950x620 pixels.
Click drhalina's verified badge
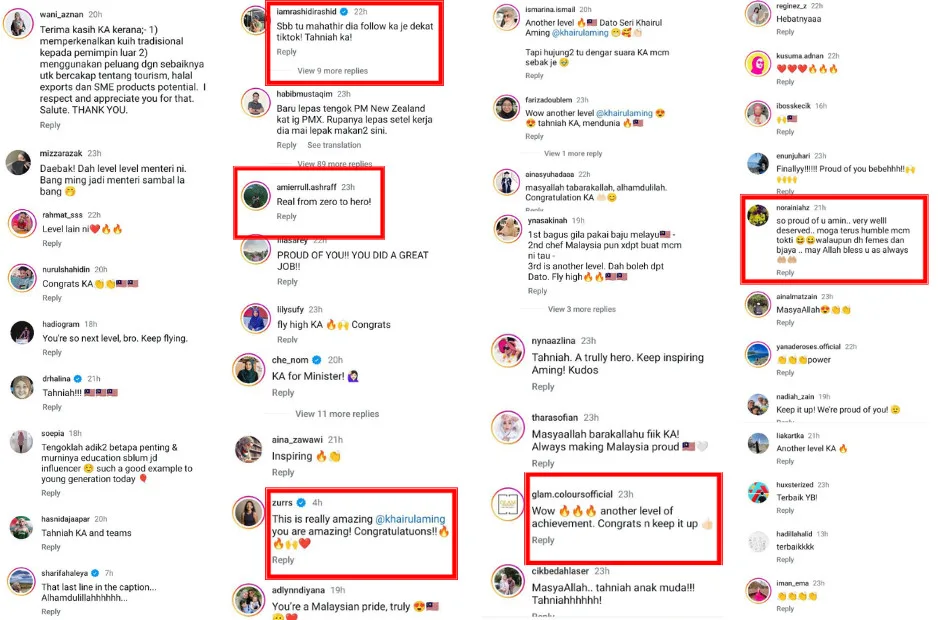tap(78, 379)
